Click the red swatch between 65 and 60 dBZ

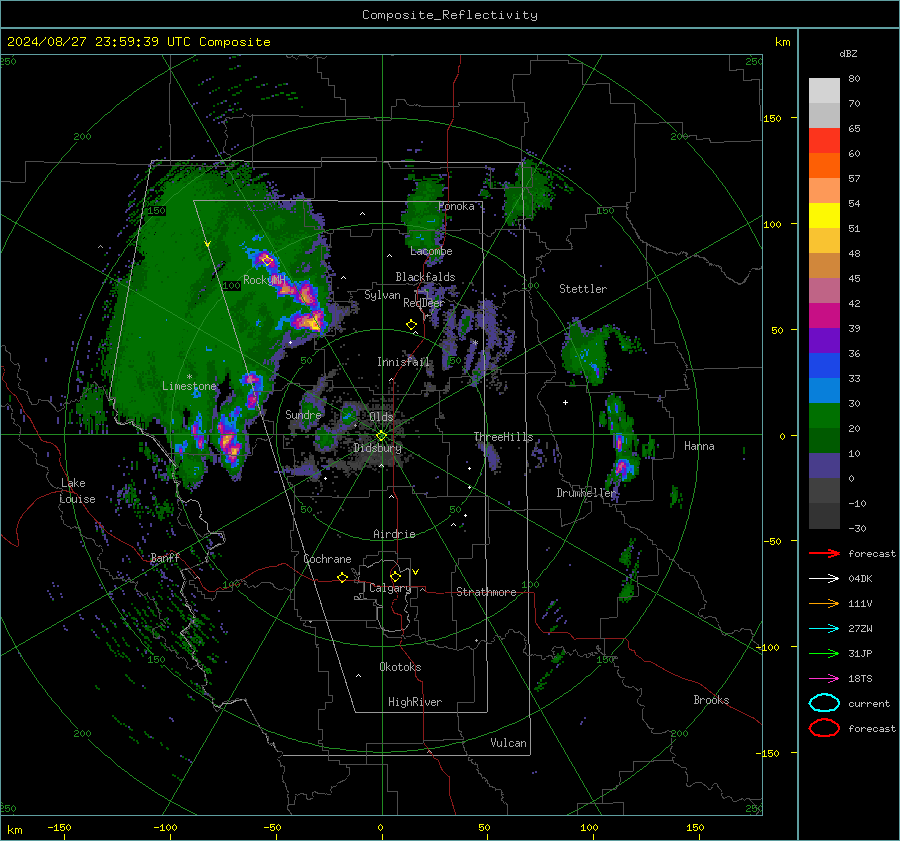tap(824, 141)
